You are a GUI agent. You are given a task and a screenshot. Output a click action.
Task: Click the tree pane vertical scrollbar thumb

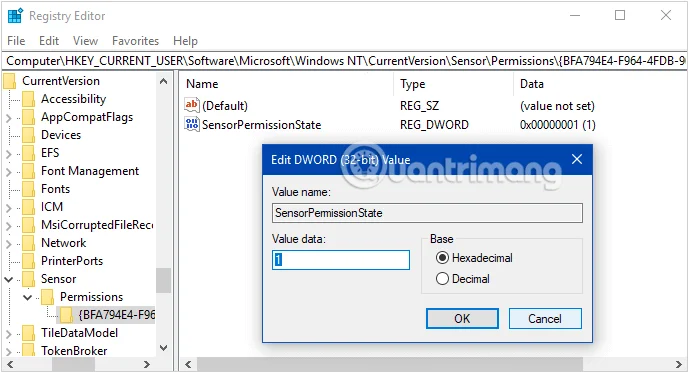[x=163, y=280]
